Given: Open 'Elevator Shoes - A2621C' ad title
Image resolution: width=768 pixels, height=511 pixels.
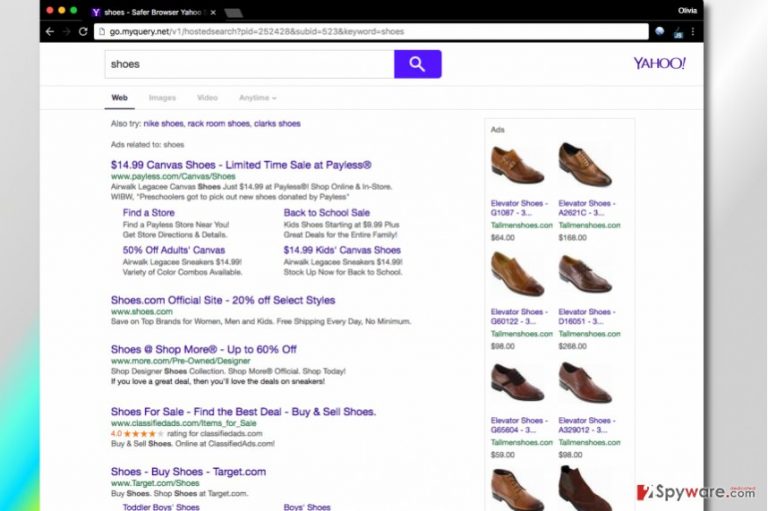Looking at the screenshot, I should tap(587, 208).
